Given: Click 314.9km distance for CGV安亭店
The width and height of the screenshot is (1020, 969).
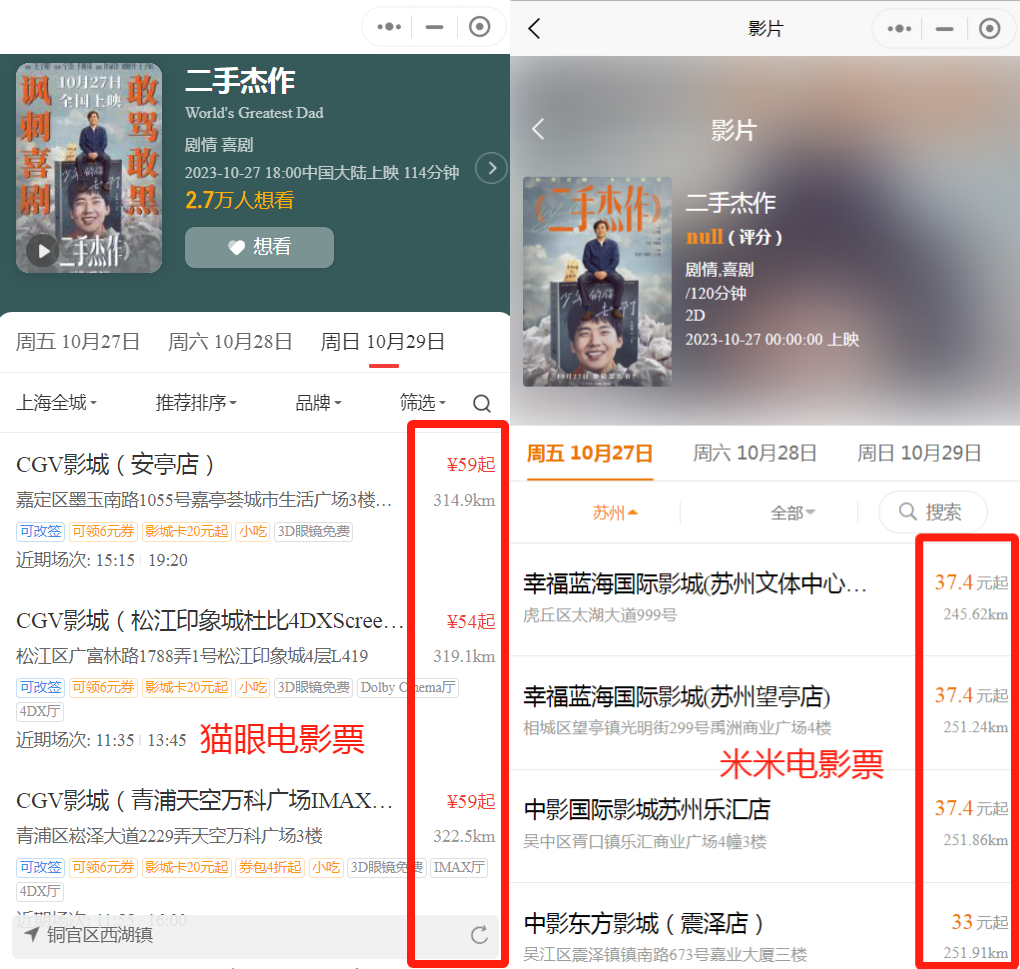Looking at the screenshot, I should (x=464, y=500).
